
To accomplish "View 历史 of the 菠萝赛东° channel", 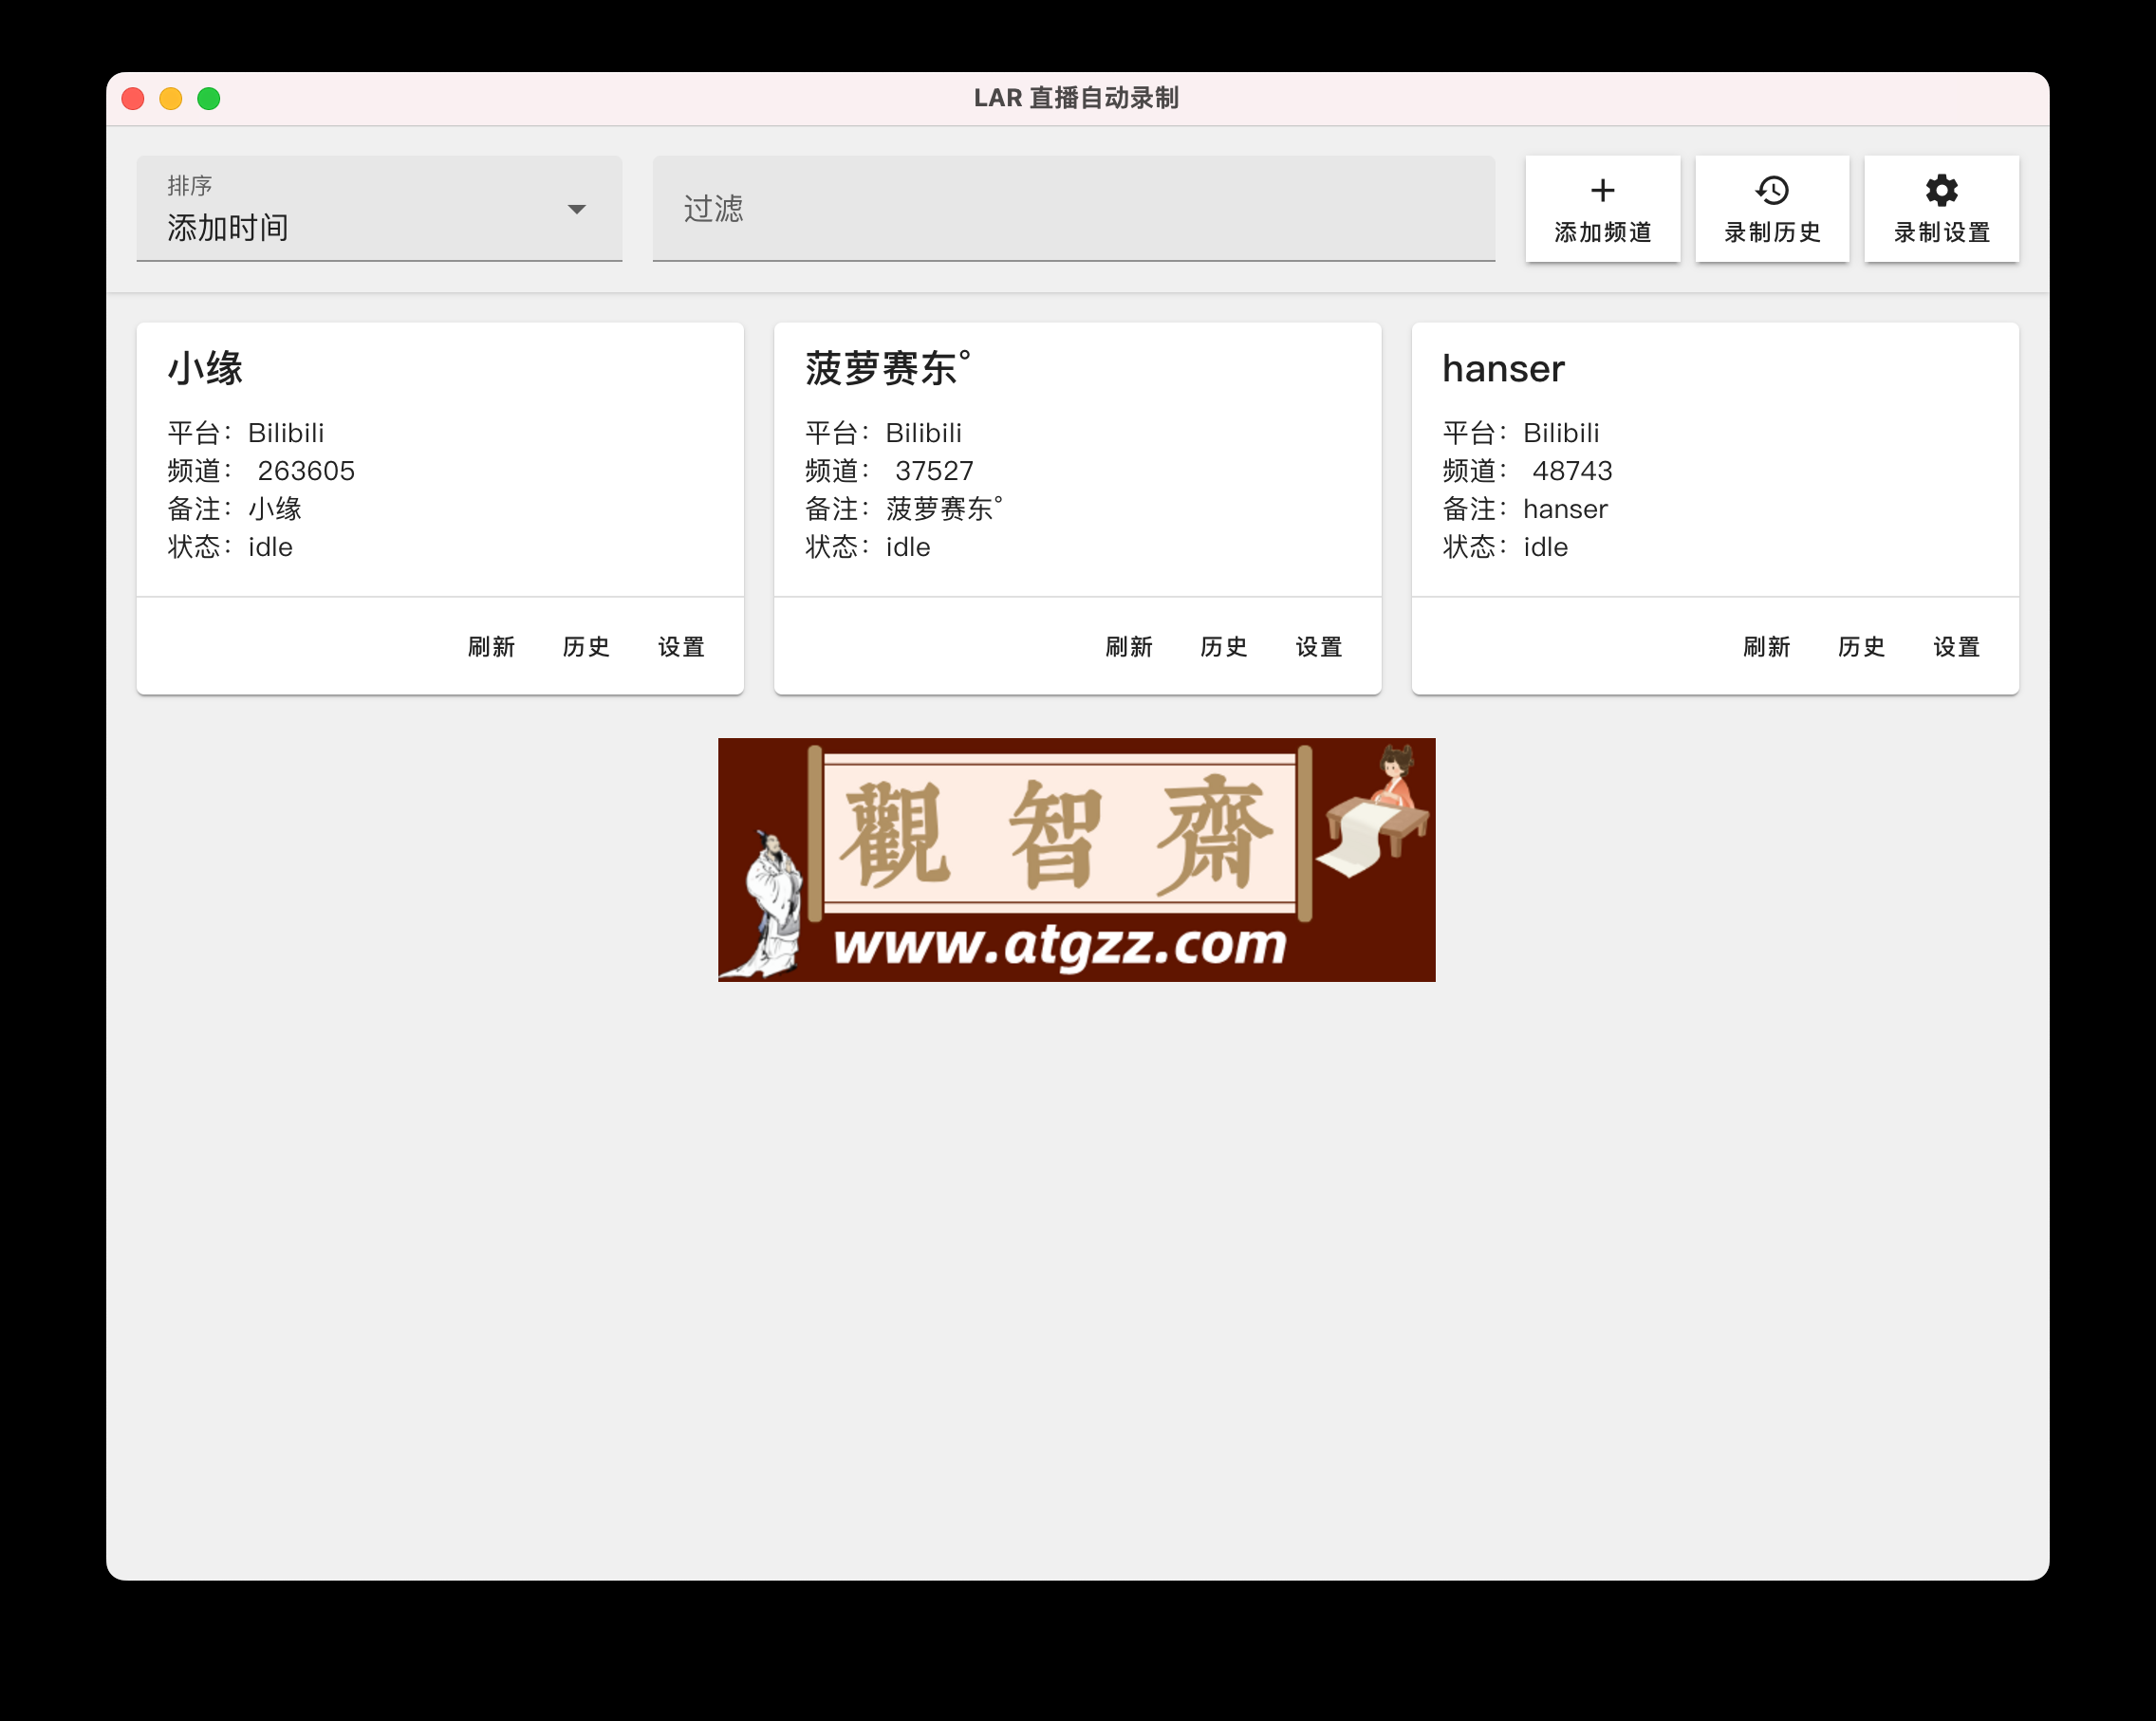I will coord(1224,647).
